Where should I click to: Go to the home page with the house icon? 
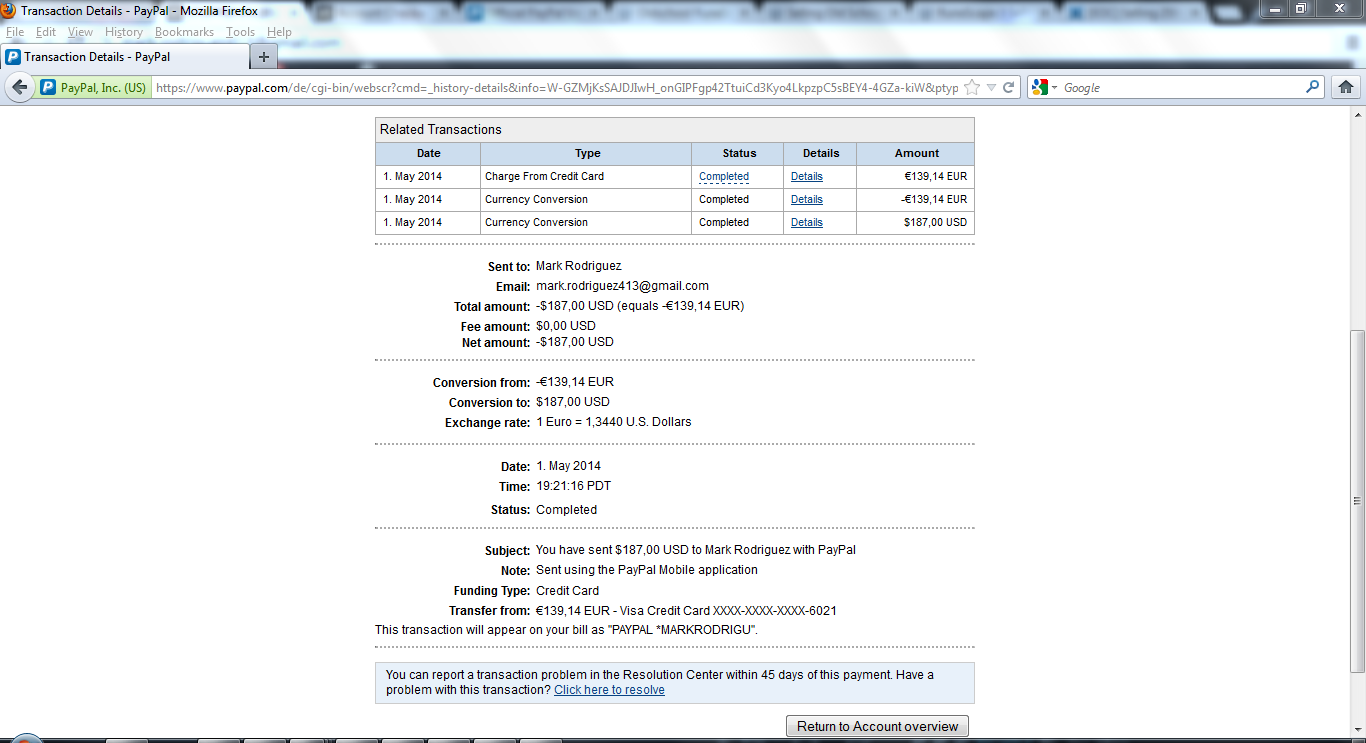1346,88
